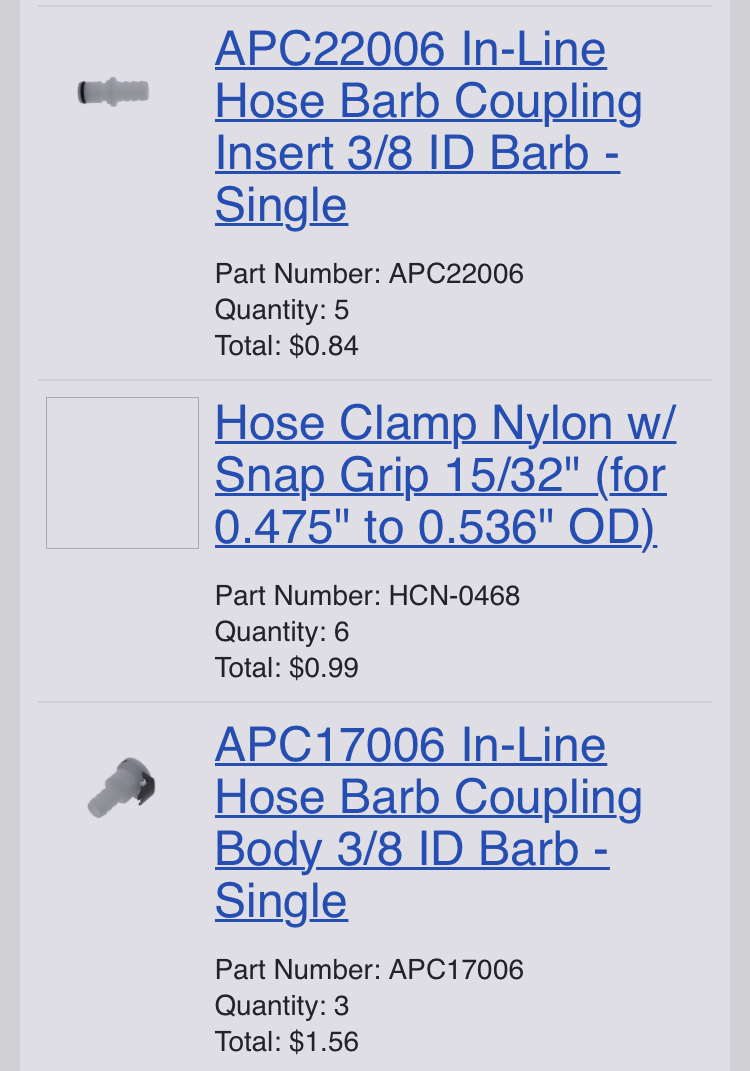Click 'Single' in the APC17006 link title
Image resolution: width=750 pixels, height=1071 pixels.
point(281,901)
